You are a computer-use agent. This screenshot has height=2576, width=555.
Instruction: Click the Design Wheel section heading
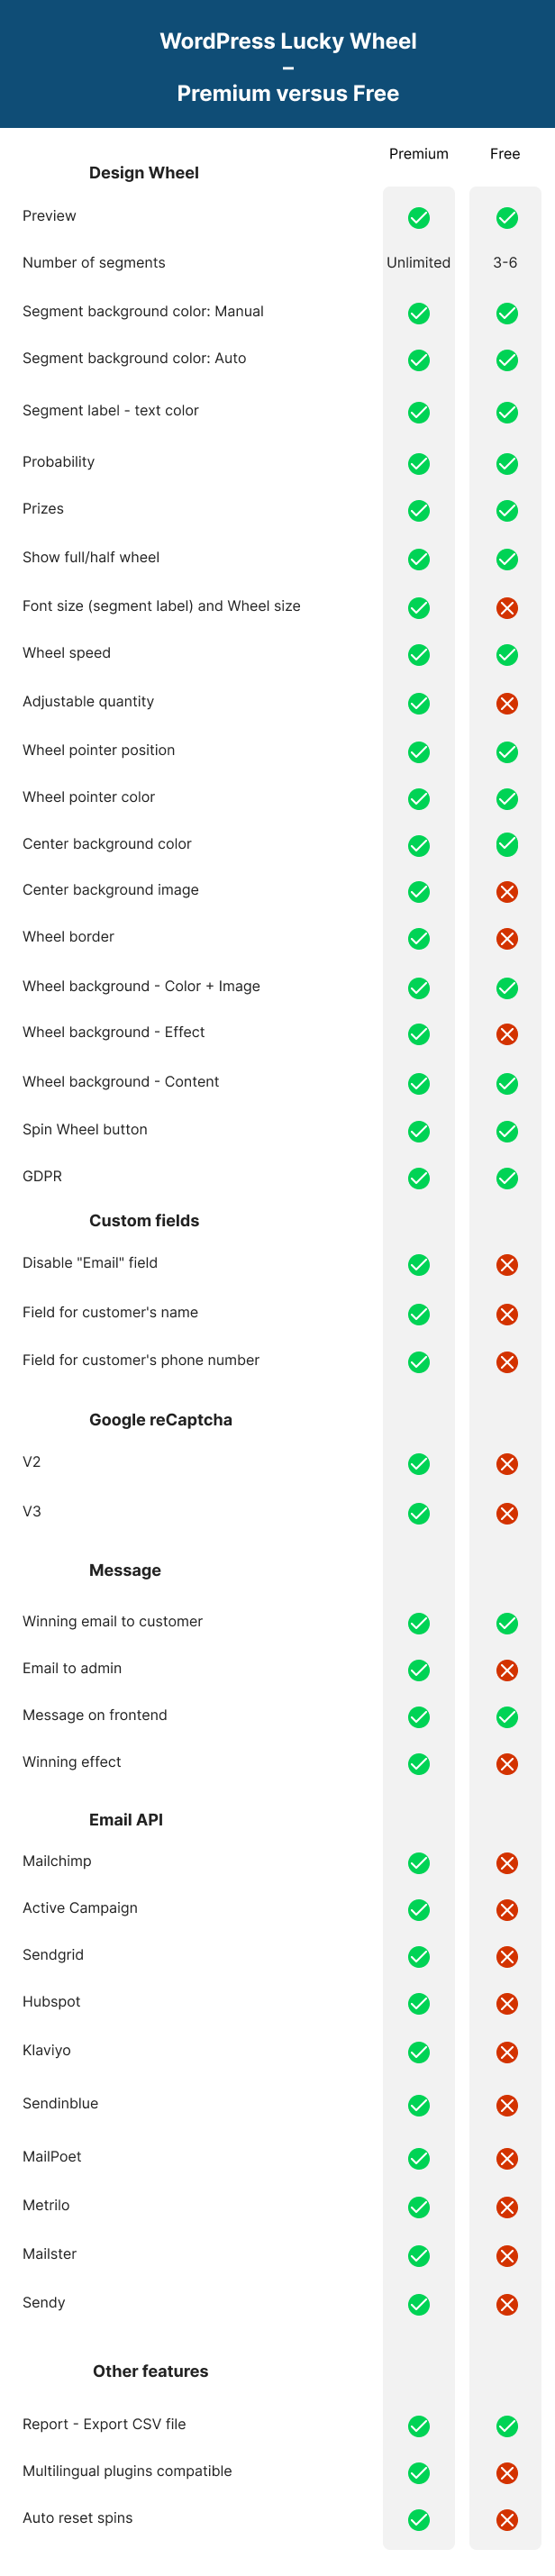(144, 173)
